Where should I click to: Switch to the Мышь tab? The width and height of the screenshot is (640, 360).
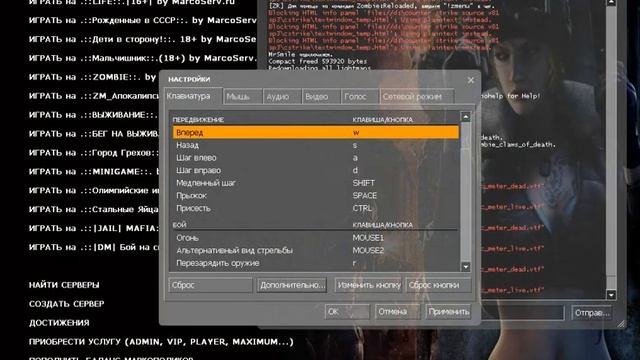[242, 97]
